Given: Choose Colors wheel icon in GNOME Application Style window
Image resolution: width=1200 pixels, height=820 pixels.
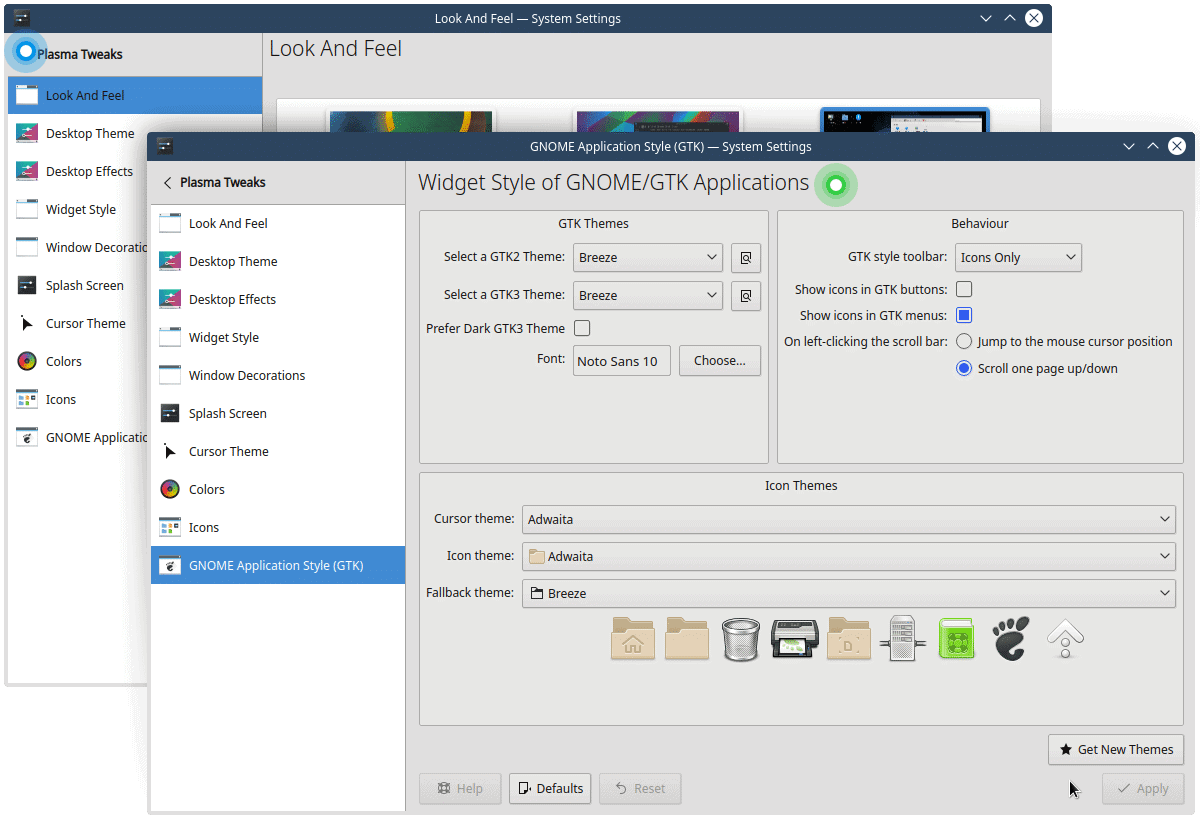Looking at the screenshot, I should [170, 489].
